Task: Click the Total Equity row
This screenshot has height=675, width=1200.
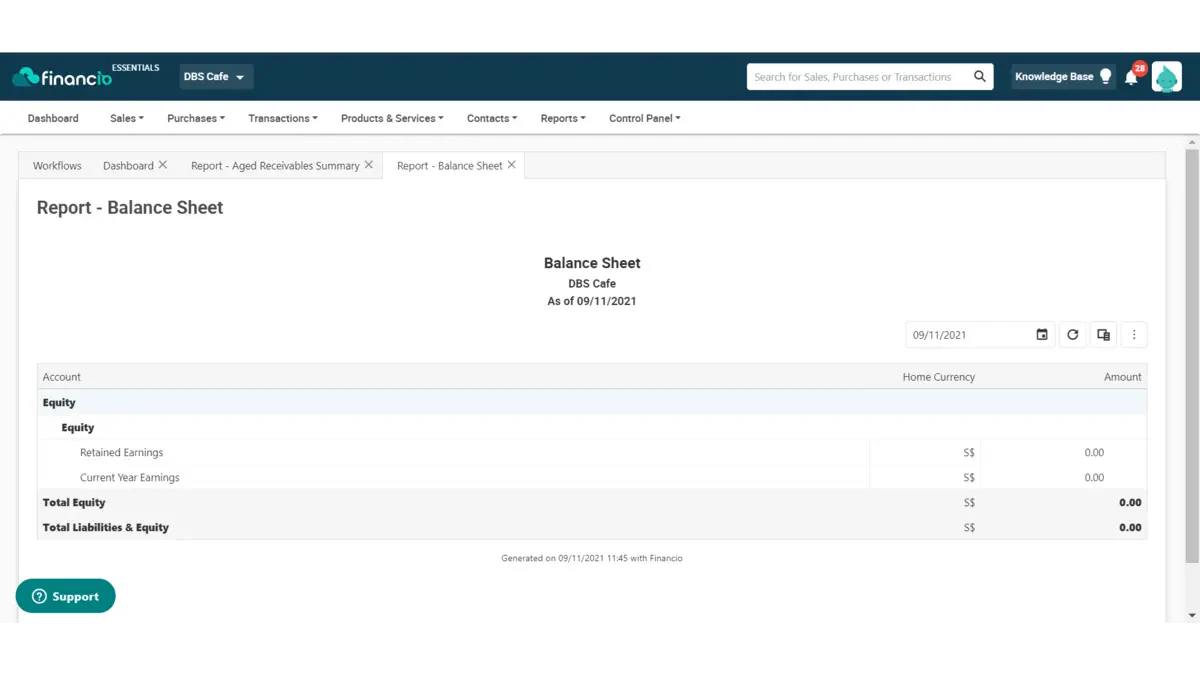Action: [x=592, y=503]
